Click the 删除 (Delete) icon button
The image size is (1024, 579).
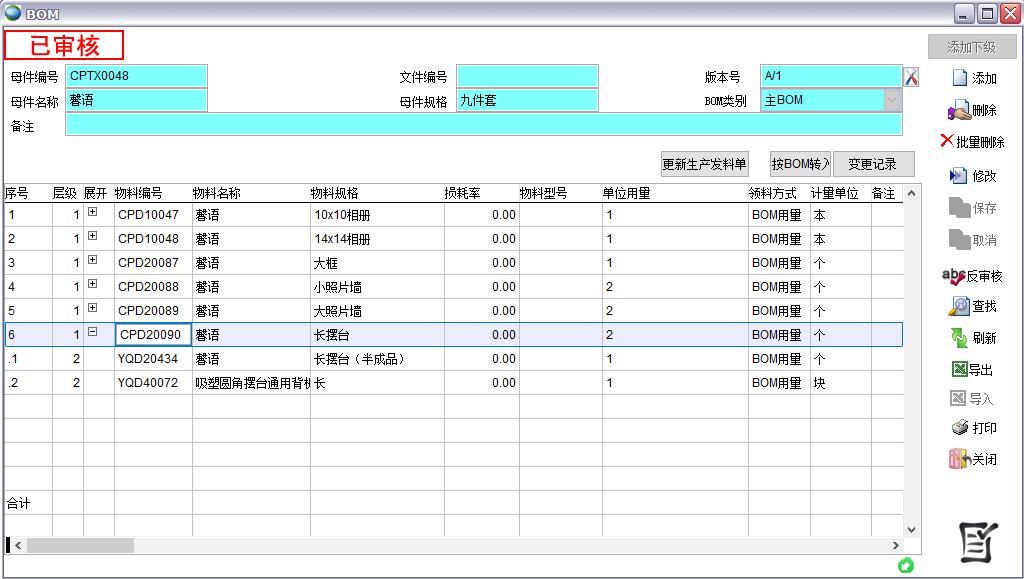960,110
